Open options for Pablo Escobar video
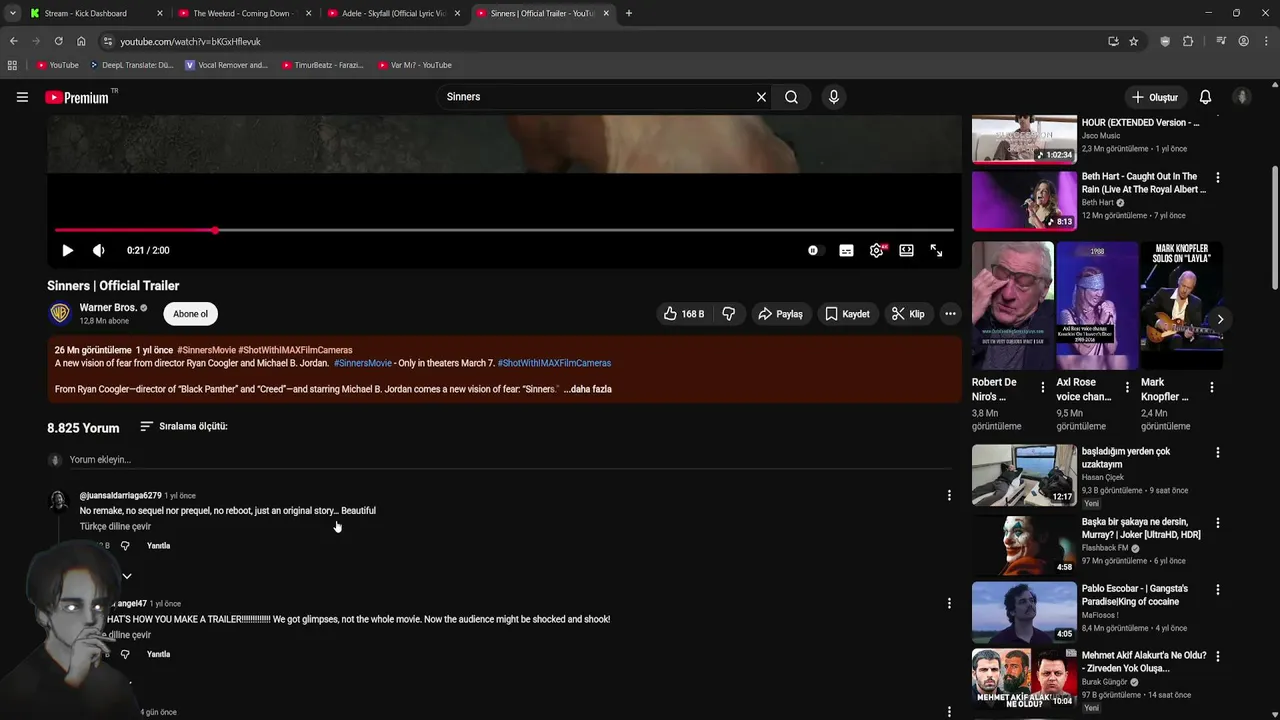1280x720 pixels. pyautogui.click(x=1217, y=590)
